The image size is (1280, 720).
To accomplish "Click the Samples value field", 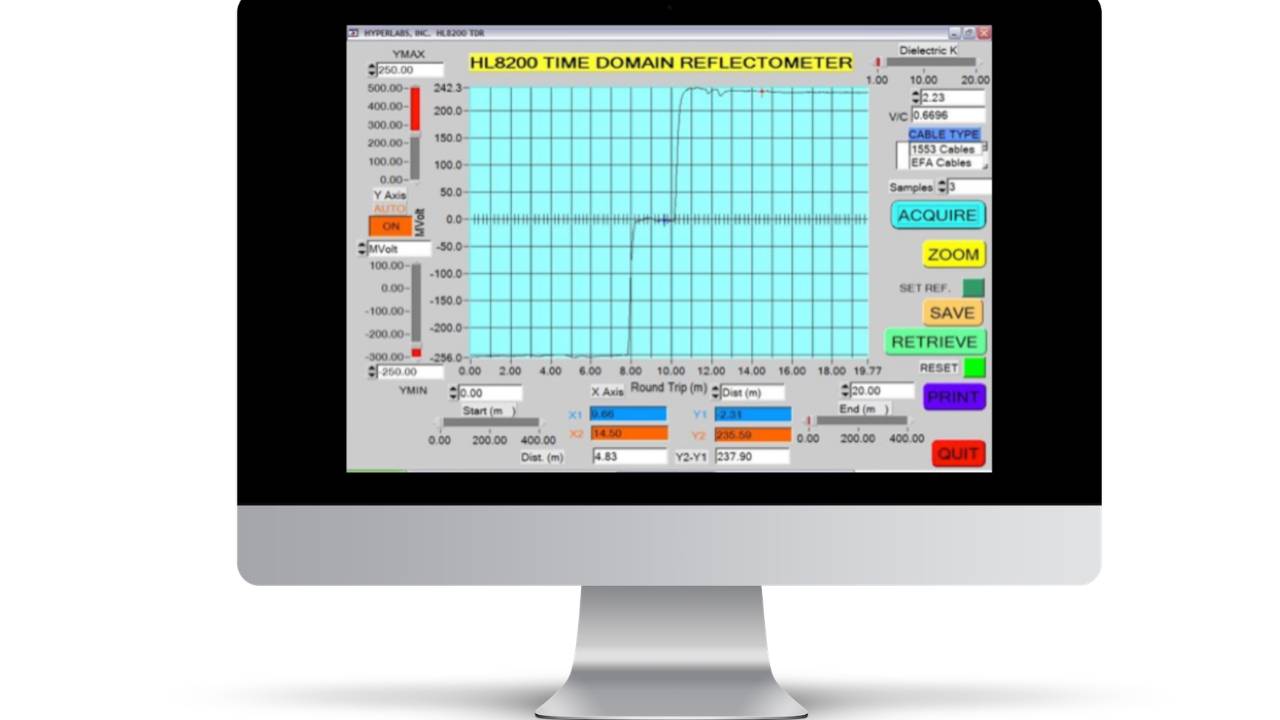I will click(968, 187).
